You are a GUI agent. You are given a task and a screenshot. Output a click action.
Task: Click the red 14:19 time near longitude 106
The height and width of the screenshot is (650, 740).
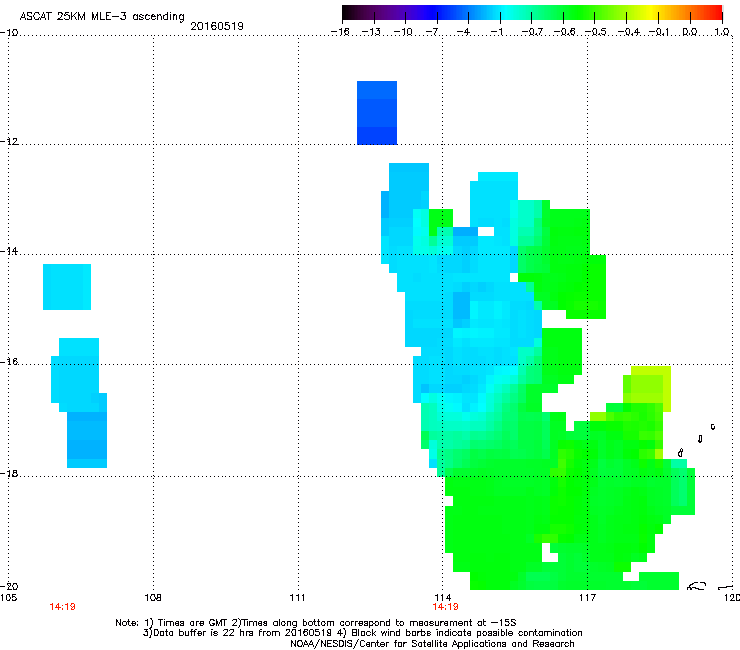(x=62, y=607)
